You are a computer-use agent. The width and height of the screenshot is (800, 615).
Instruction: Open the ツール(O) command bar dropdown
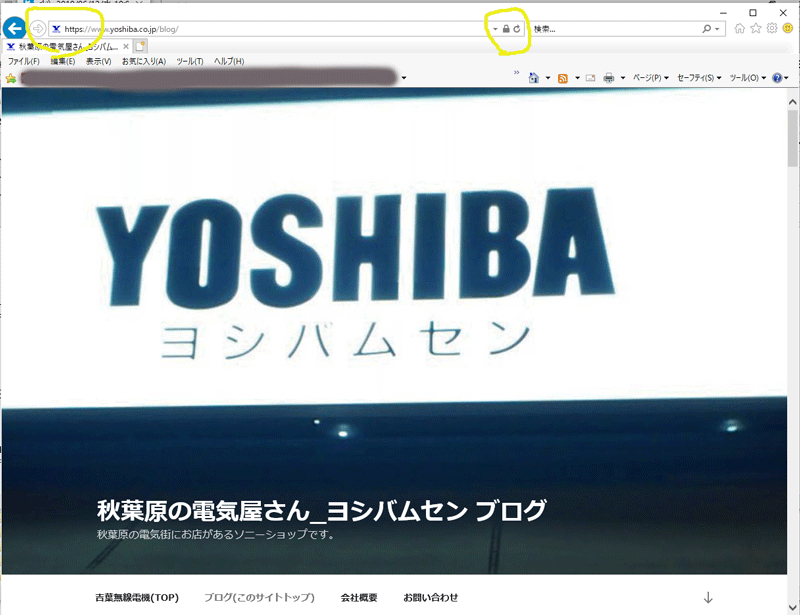(747, 78)
